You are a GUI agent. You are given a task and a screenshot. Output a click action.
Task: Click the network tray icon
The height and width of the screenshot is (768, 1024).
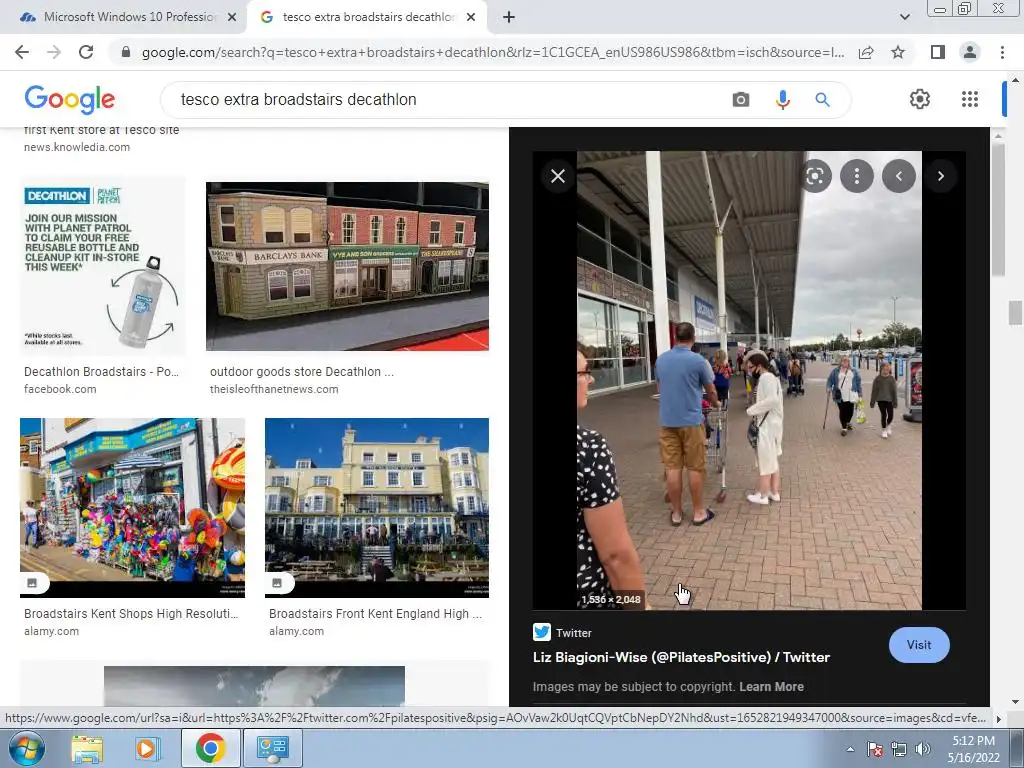pos(899,749)
